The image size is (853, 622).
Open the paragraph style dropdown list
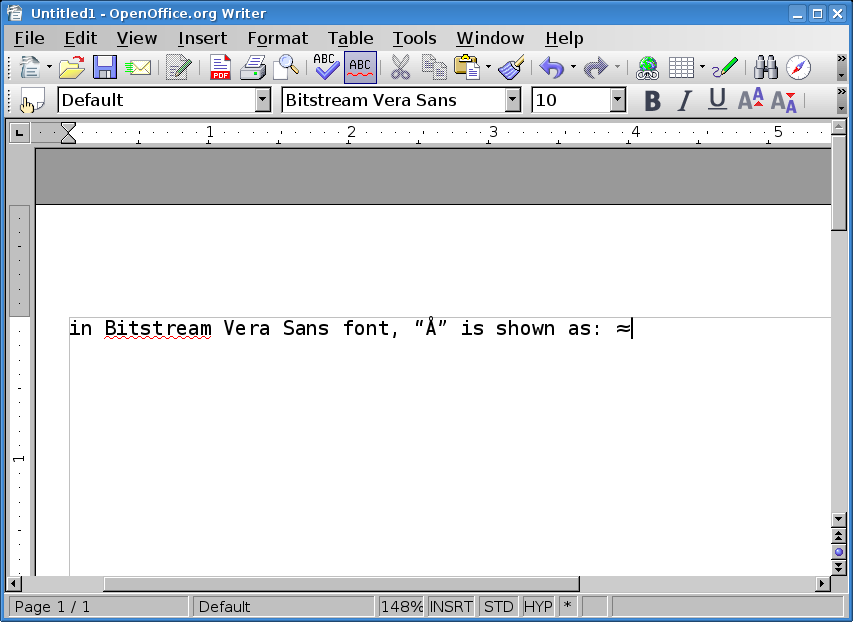pos(263,100)
